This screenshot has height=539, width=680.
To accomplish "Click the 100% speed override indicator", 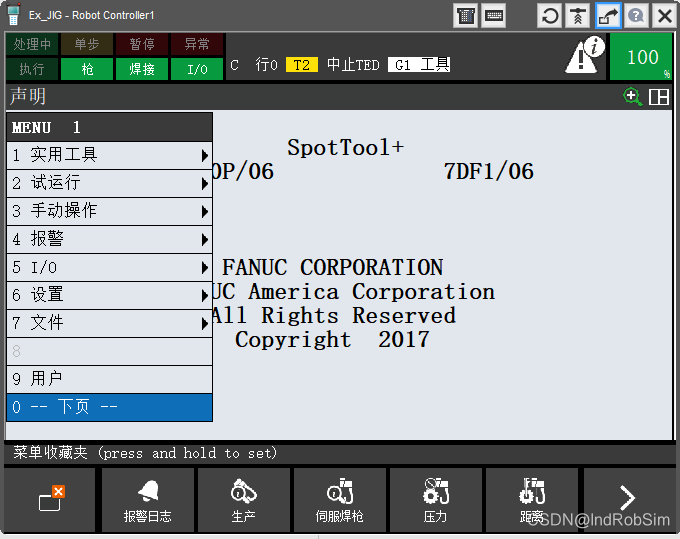I will click(x=642, y=57).
